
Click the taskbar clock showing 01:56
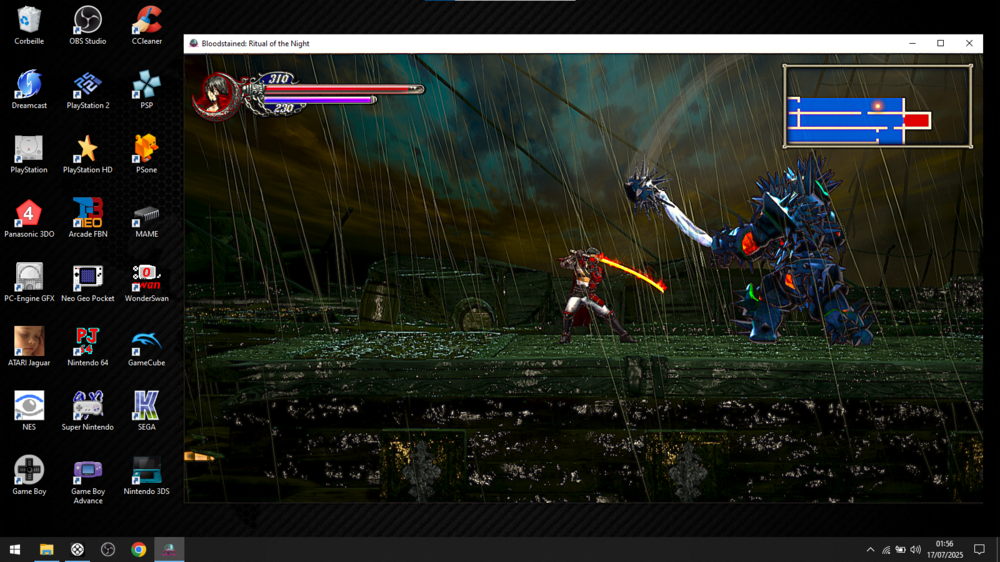tap(945, 549)
